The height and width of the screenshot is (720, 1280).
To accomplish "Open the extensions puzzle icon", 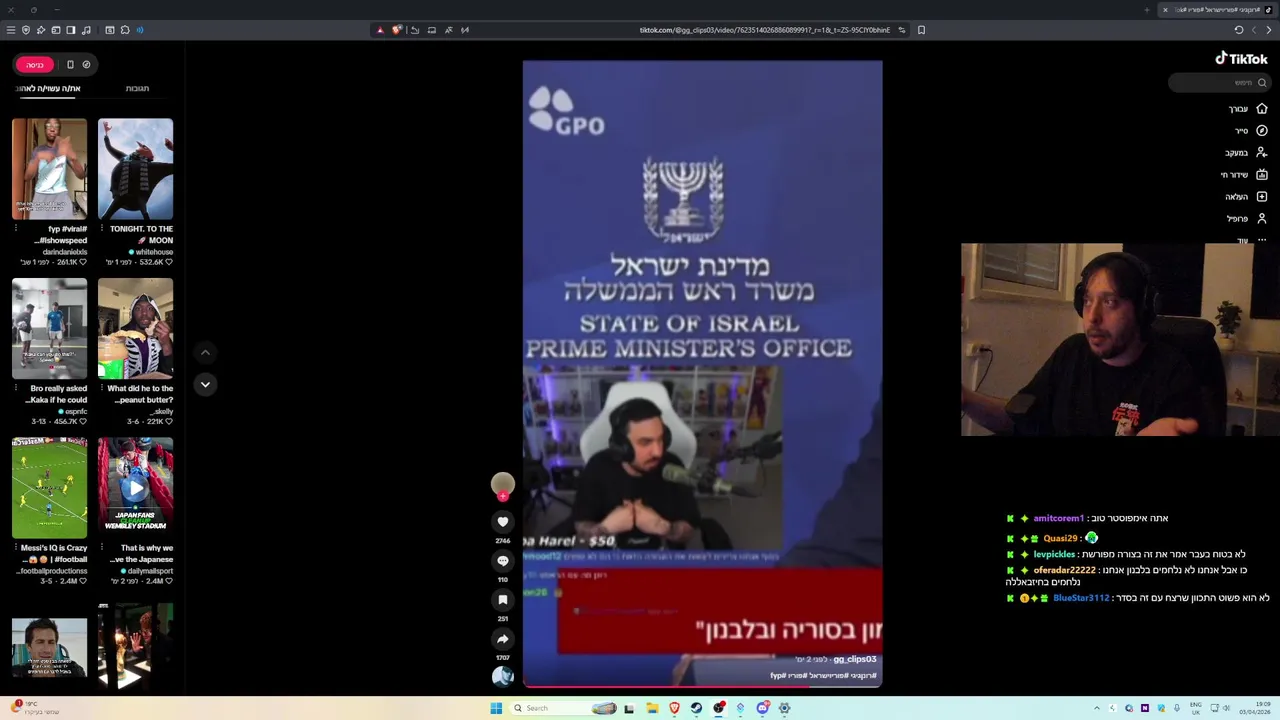I will tap(125, 30).
